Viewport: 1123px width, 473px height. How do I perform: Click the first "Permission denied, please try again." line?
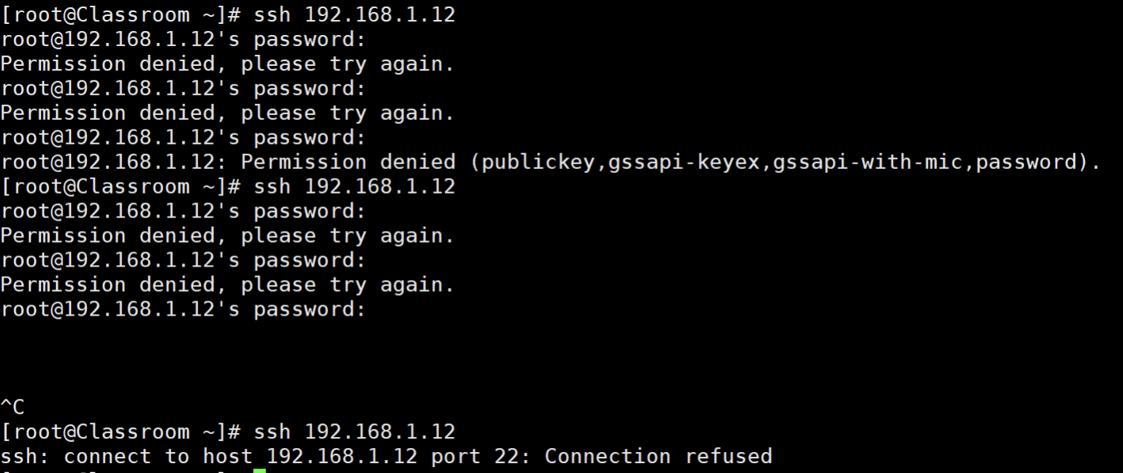click(x=227, y=64)
